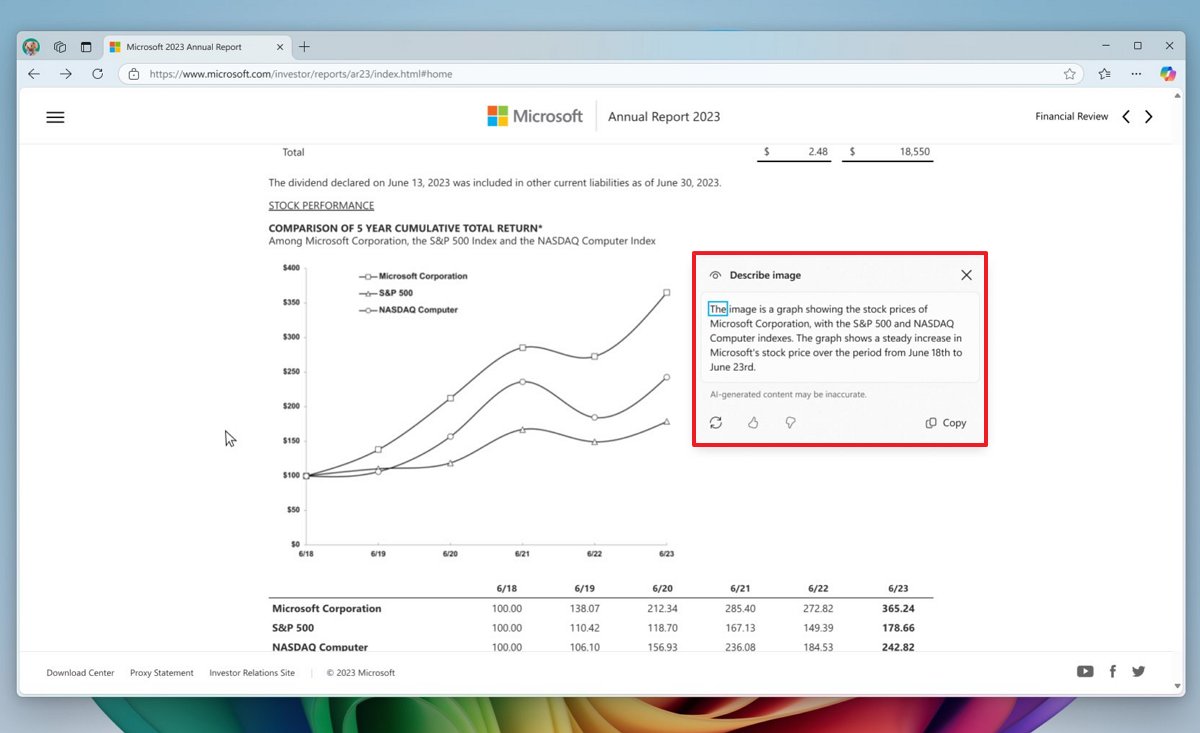Click the Microsoft logo in the header
The image size is (1200, 733).
[x=535, y=116]
